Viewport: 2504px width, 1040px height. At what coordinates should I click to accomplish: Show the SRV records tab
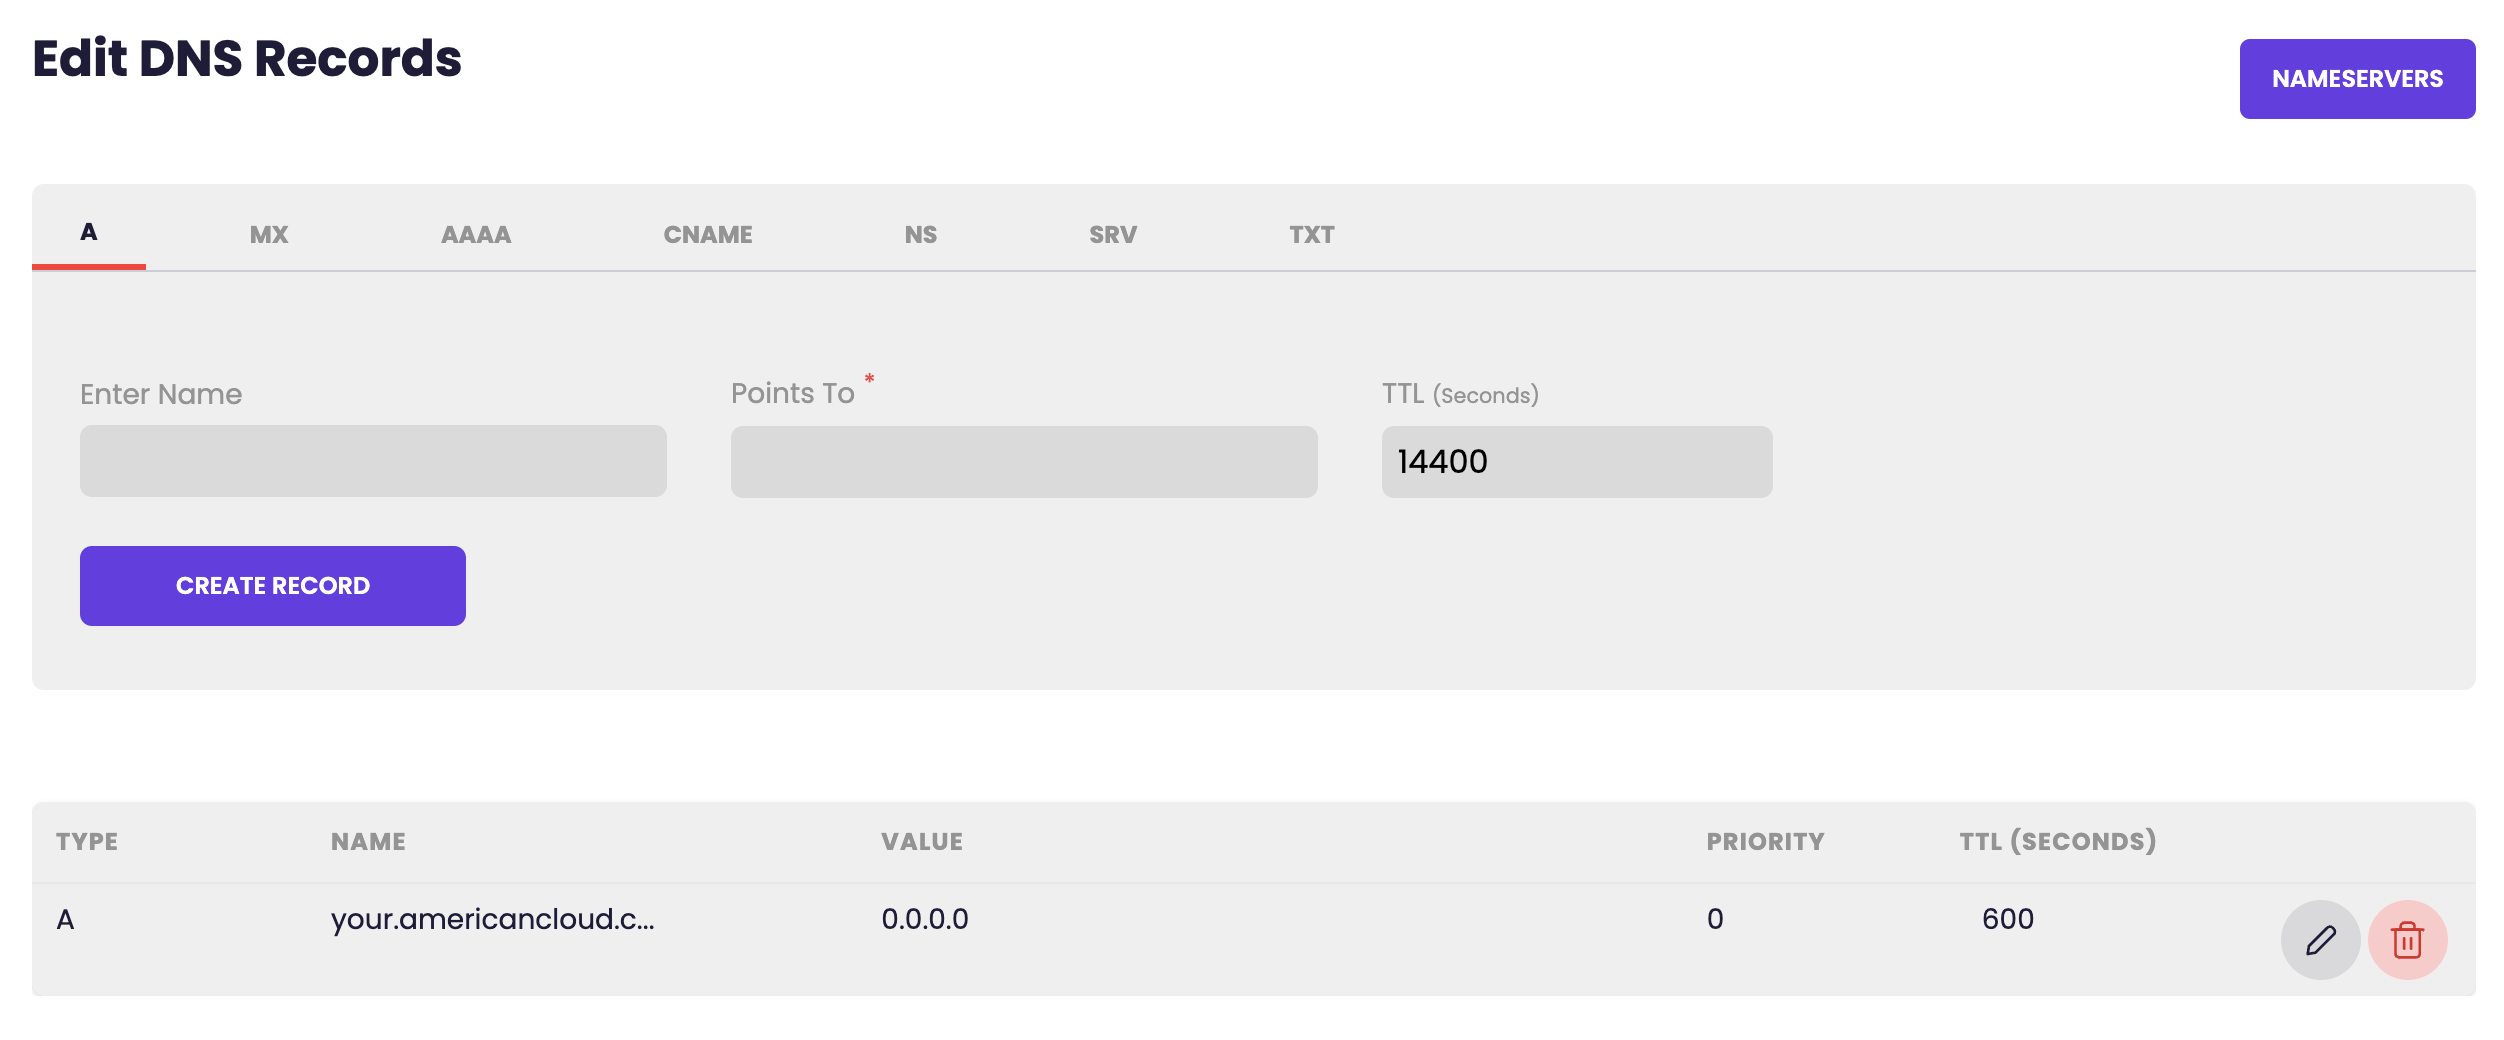tap(1113, 235)
